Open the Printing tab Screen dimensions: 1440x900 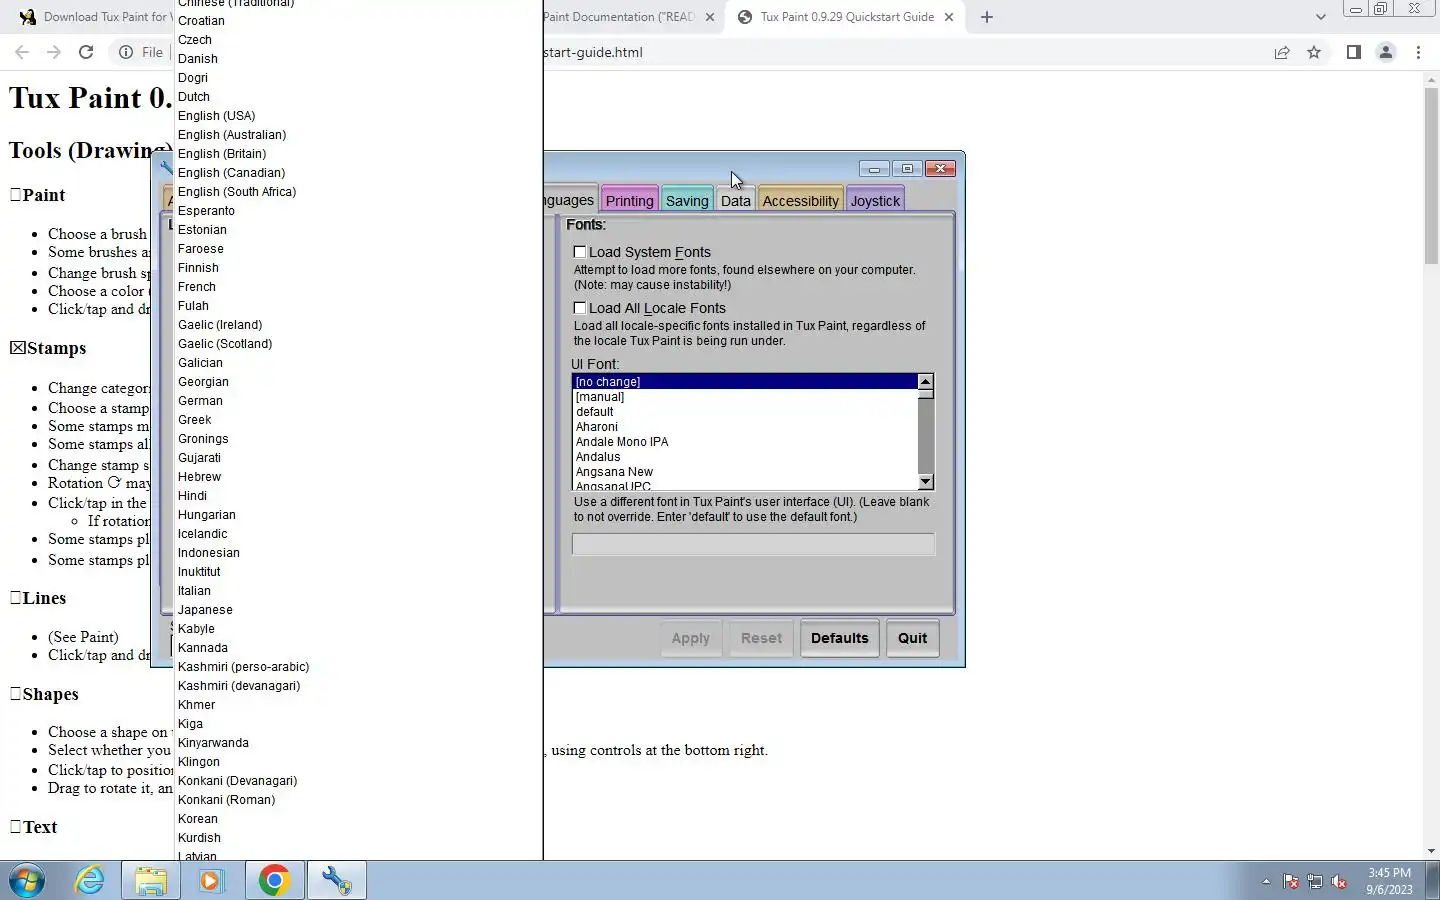point(629,200)
